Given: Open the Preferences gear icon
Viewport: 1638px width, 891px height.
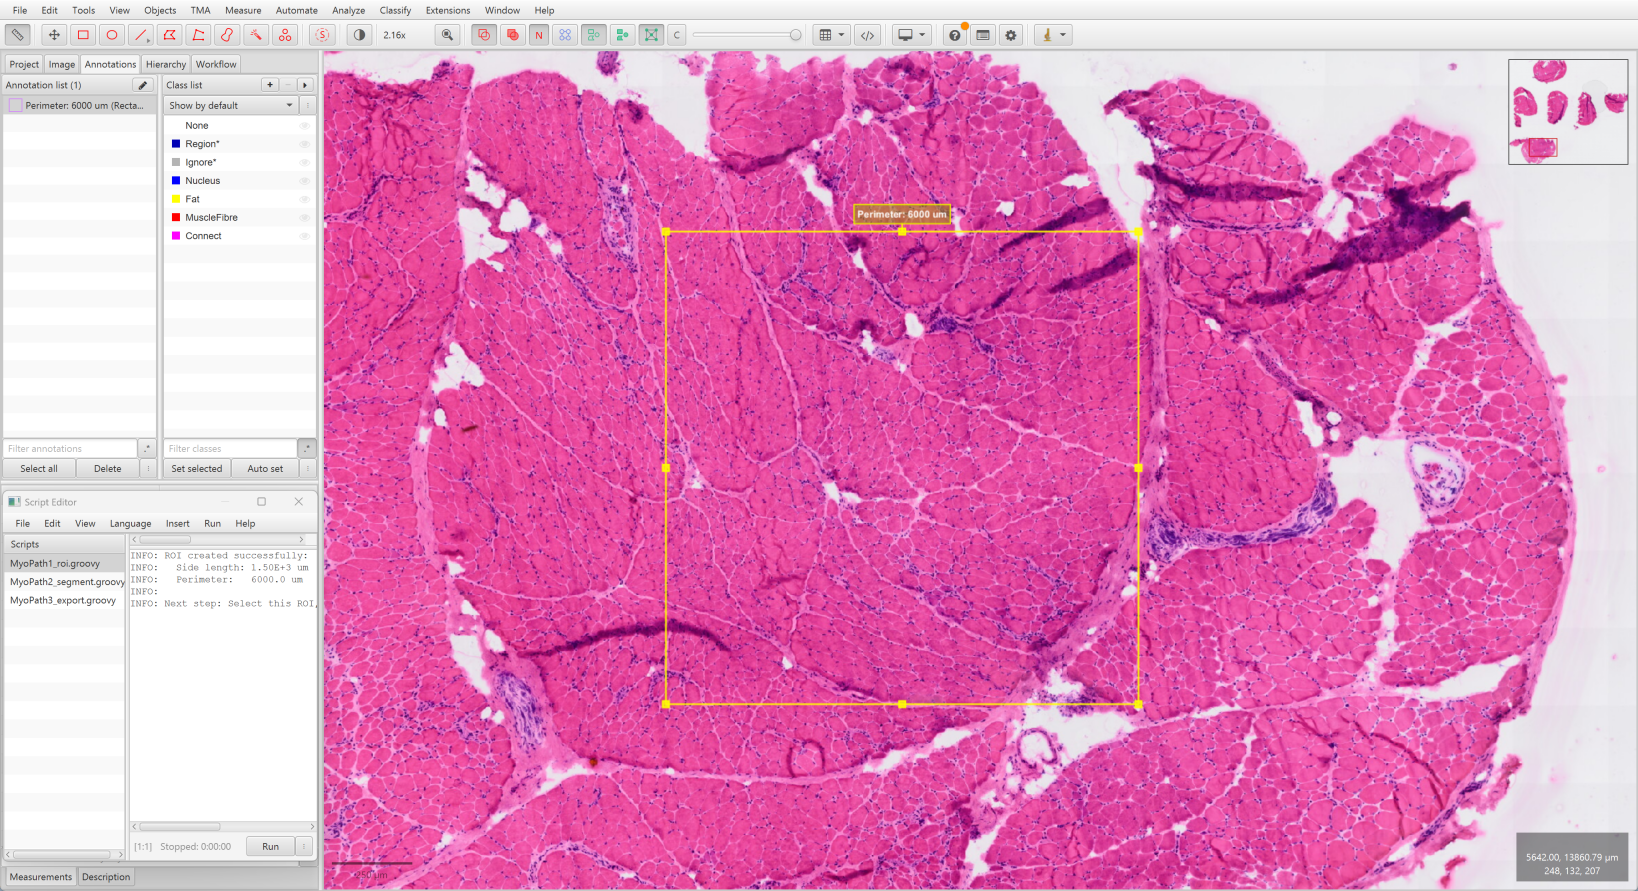Looking at the screenshot, I should (x=1011, y=35).
